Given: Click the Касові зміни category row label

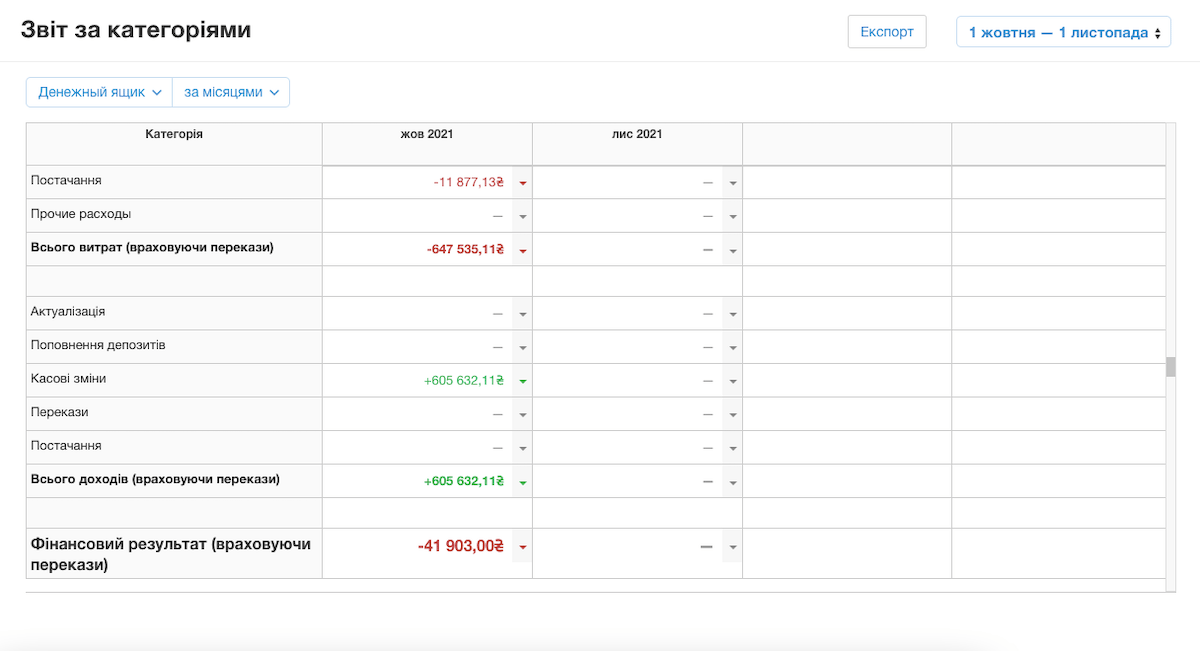Looking at the screenshot, I should coord(69,379).
